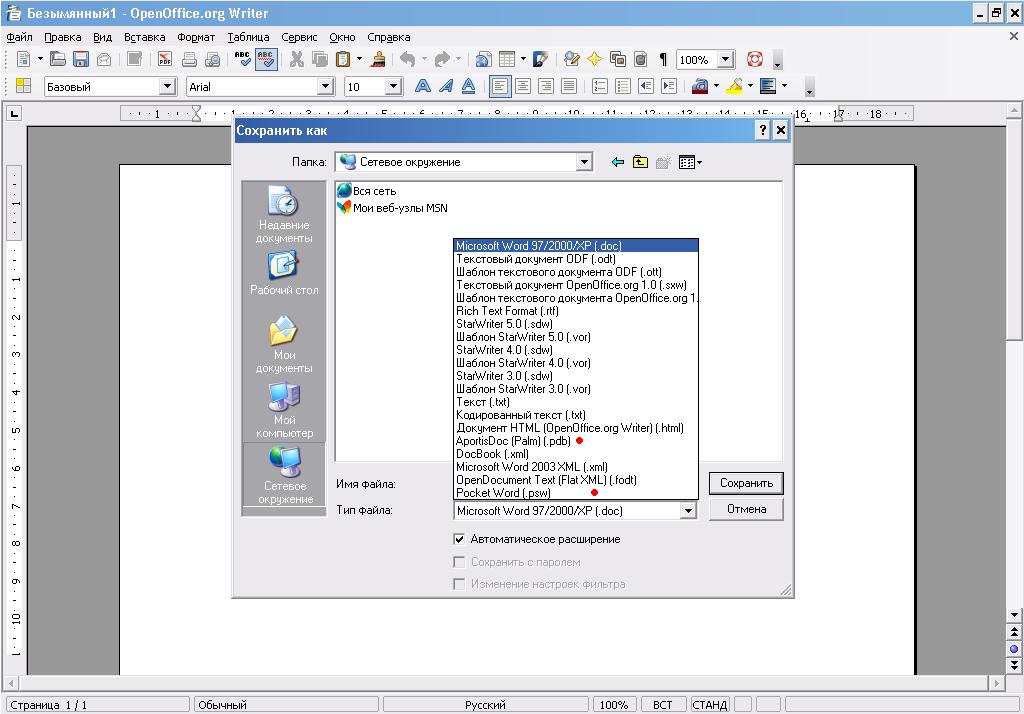Click the Decrease Indent icon
The width and height of the screenshot is (1024, 714).
point(646,86)
